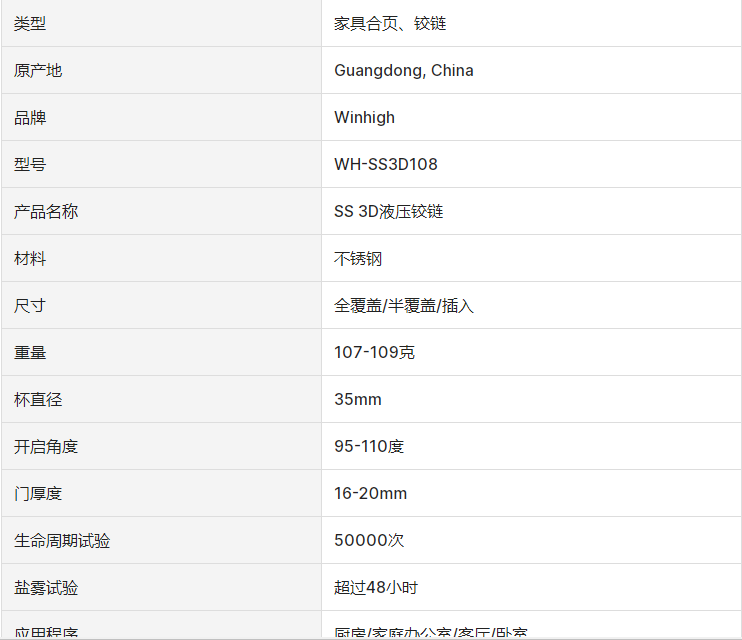
Task: Click the 95-110度 opening angle value
Action: 369,446
